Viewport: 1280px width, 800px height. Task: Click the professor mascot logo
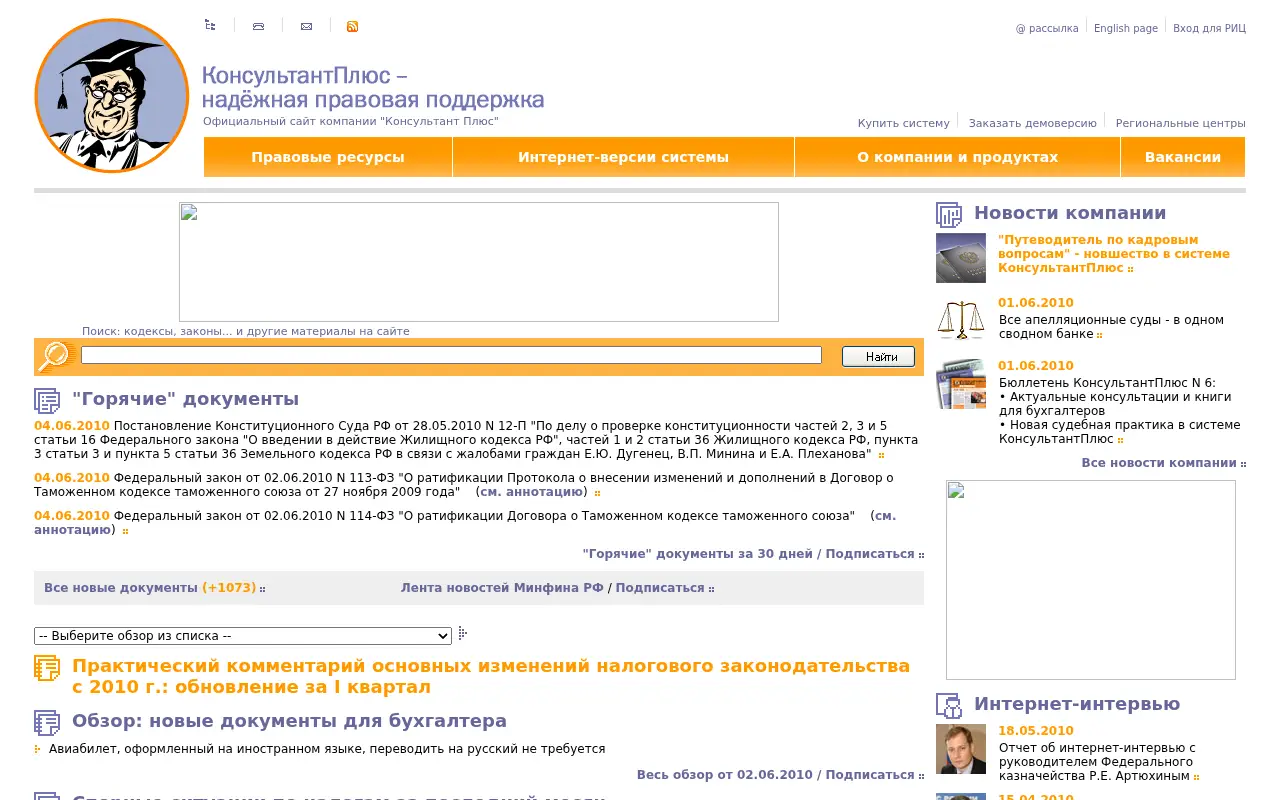[112, 96]
